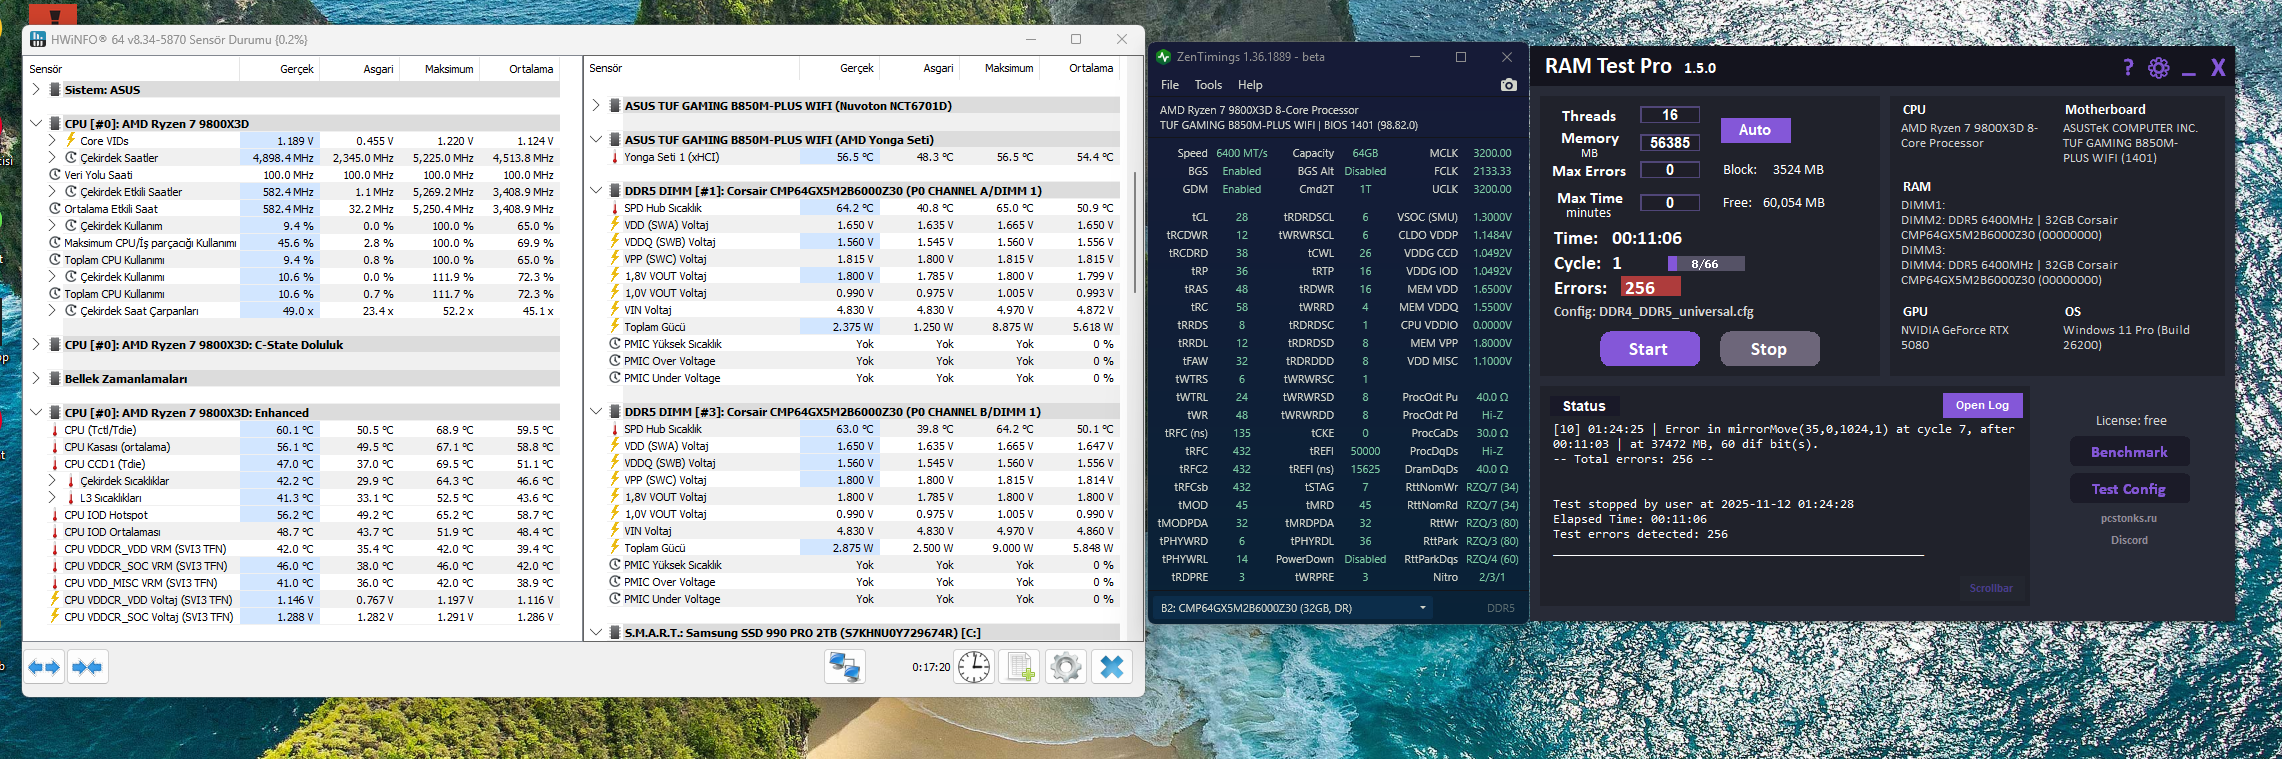The image size is (2282, 759).
Task: Expand Bellek Zamanlamaları group
Action: pos(36,379)
